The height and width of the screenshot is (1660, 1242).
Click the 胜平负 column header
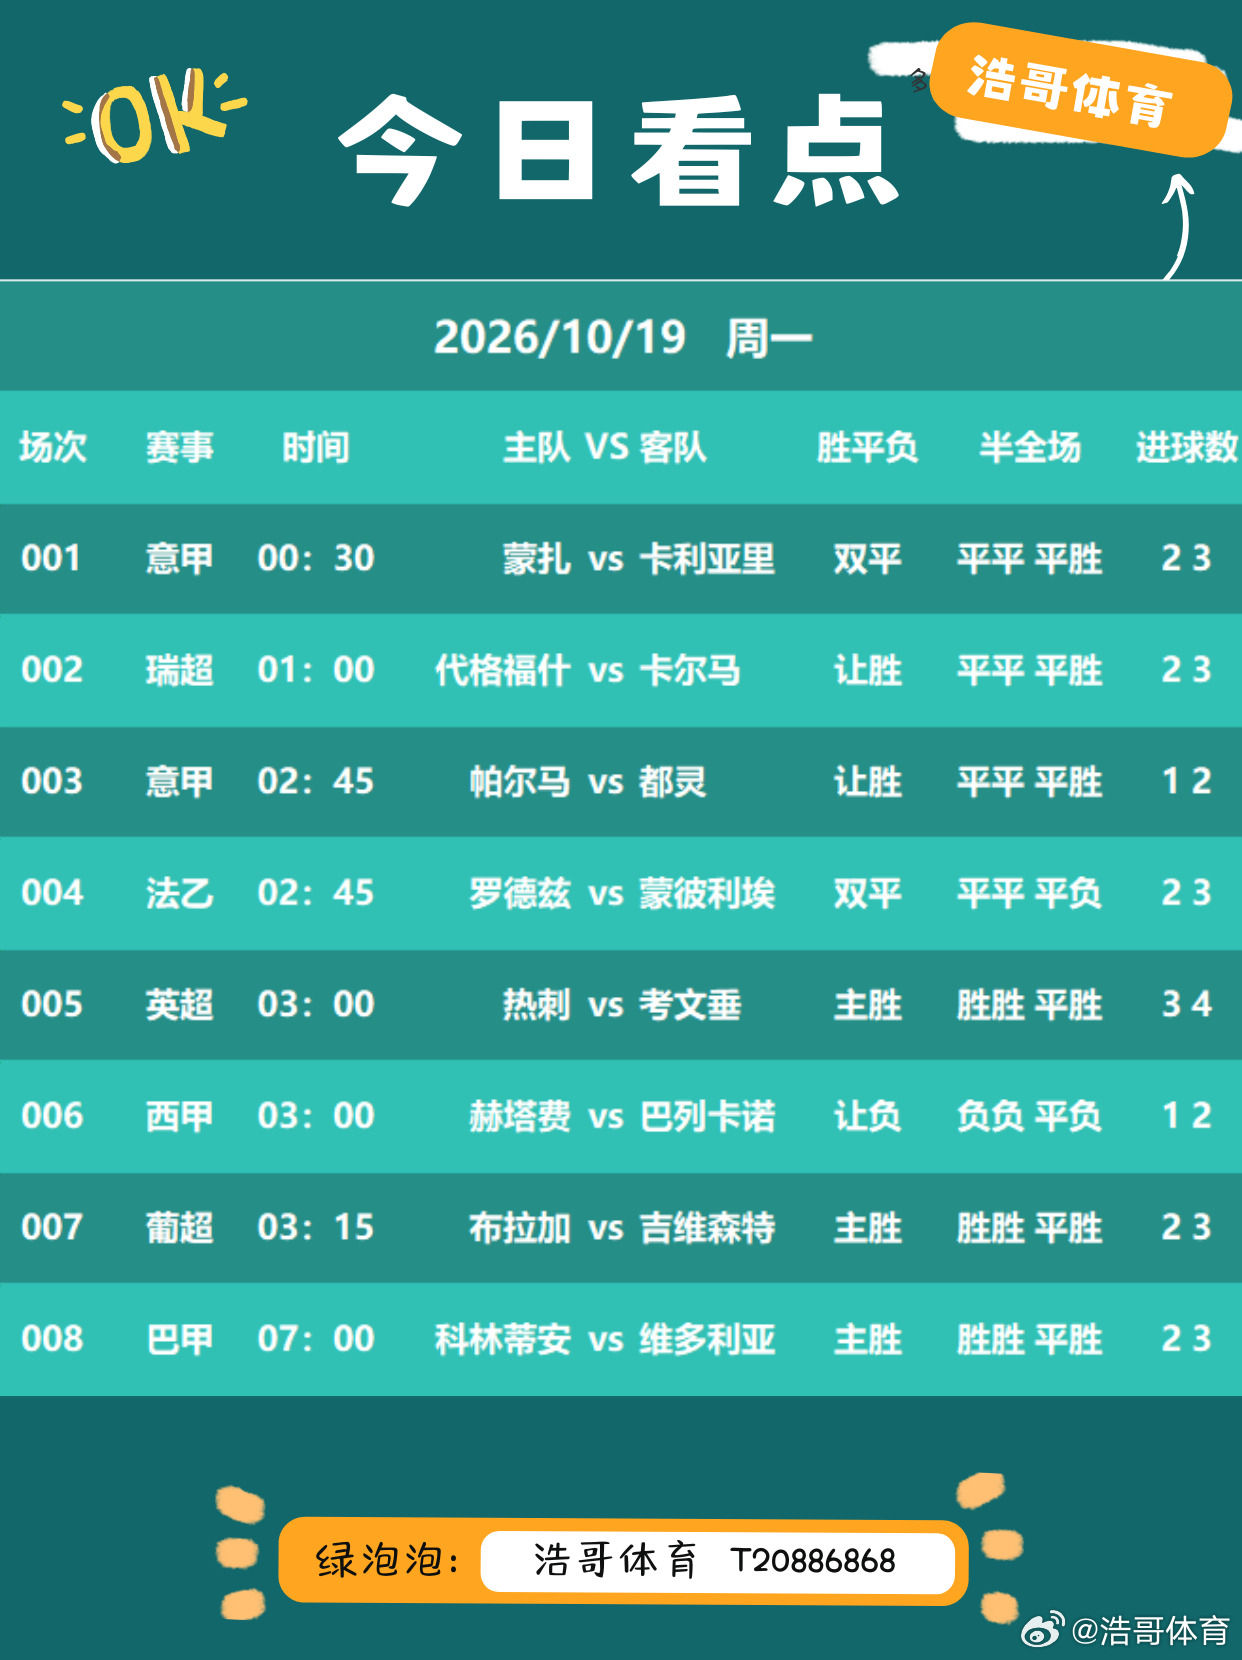click(x=867, y=447)
